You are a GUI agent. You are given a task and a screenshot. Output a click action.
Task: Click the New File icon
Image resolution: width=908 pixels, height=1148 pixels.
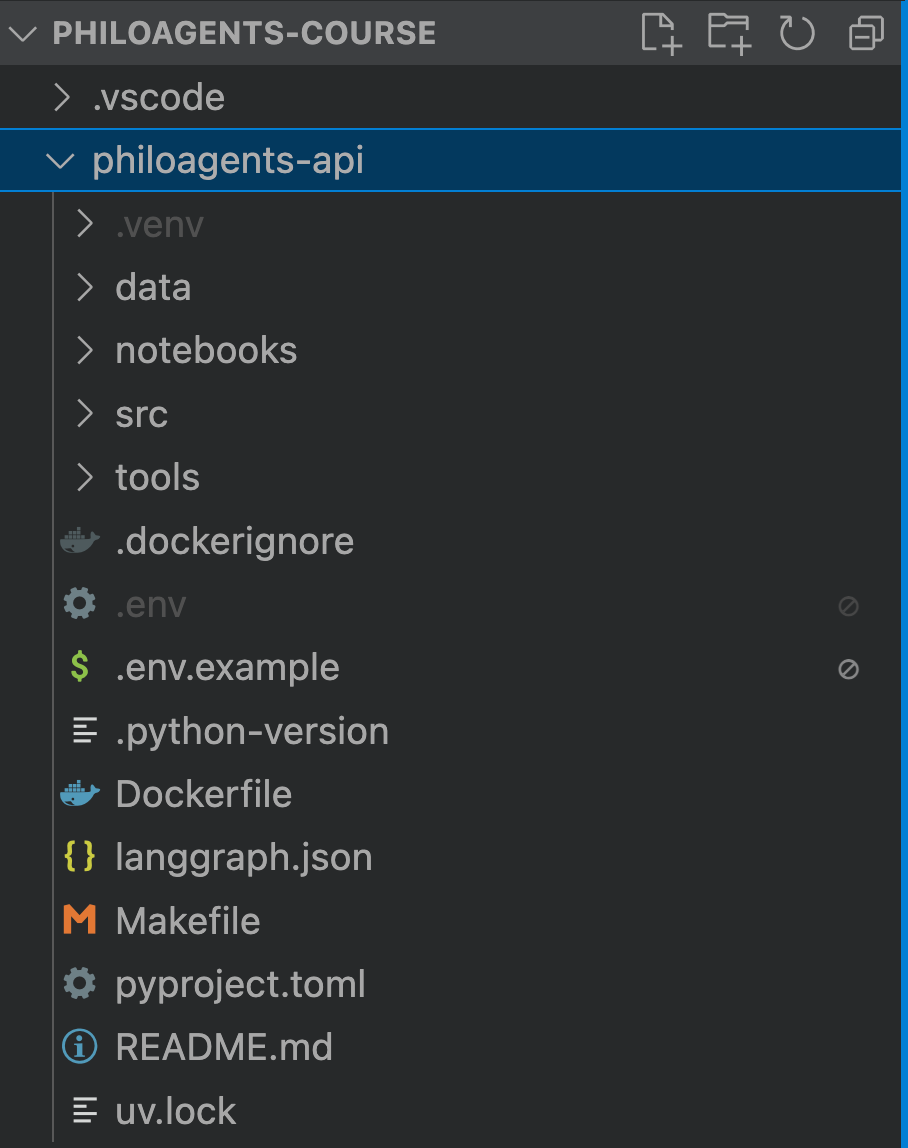pos(661,33)
